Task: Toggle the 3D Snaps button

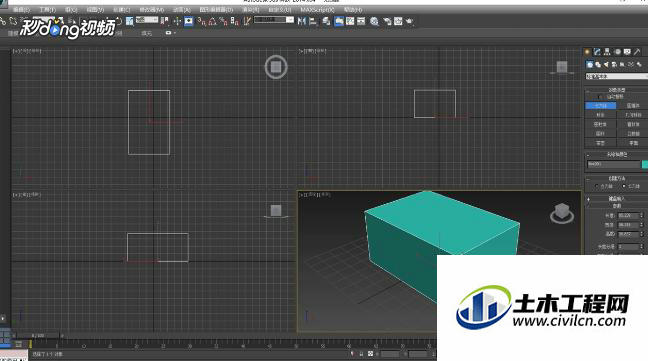Action: click(201, 21)
